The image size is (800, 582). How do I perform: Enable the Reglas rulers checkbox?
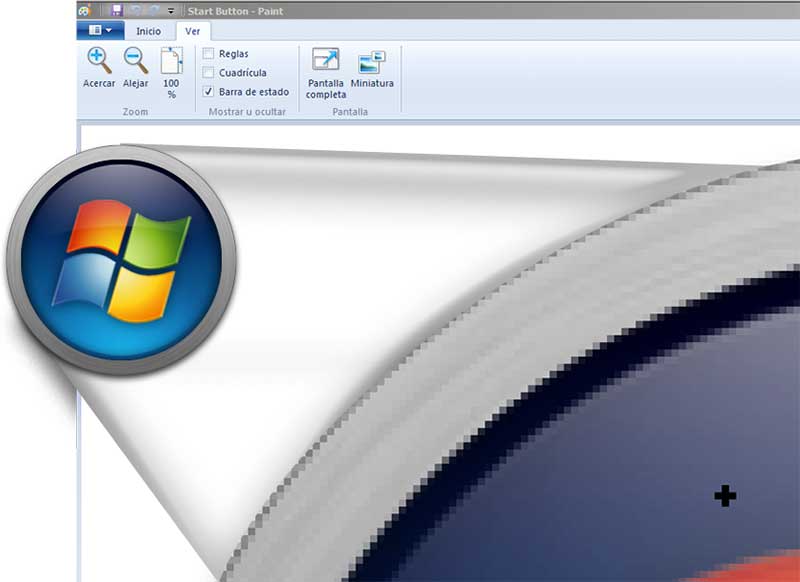pyautogui.click(x=208, y=54)
